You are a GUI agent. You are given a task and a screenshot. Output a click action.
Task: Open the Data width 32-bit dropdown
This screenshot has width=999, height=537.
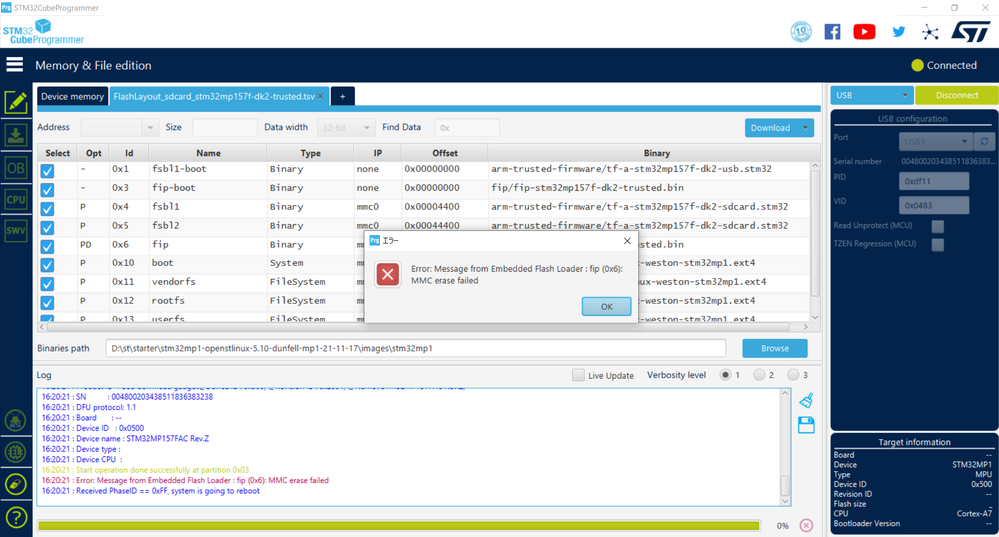click(345, 127)
